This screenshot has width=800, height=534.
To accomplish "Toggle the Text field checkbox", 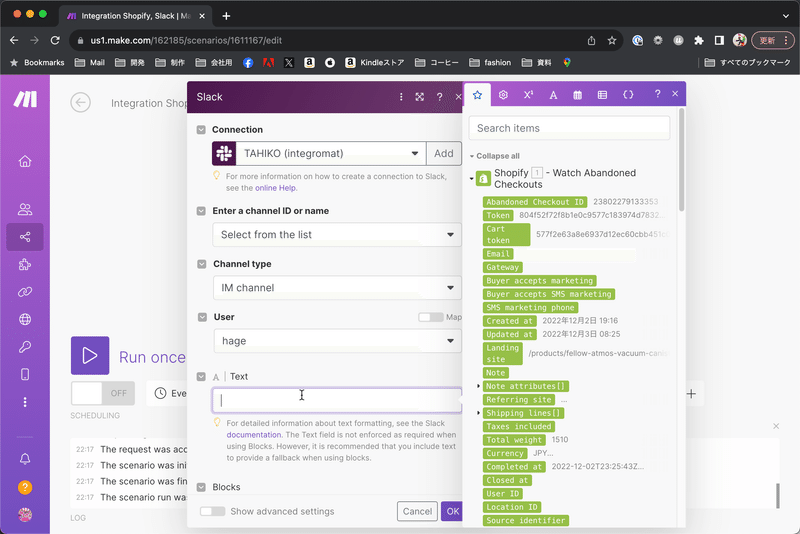I will (x=201, y=376).
